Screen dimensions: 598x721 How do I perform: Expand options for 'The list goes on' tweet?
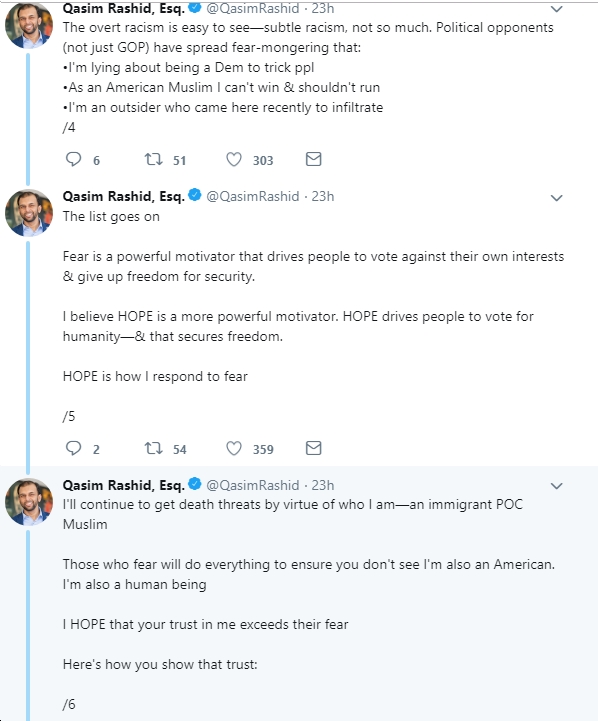(x=557, y=198)
